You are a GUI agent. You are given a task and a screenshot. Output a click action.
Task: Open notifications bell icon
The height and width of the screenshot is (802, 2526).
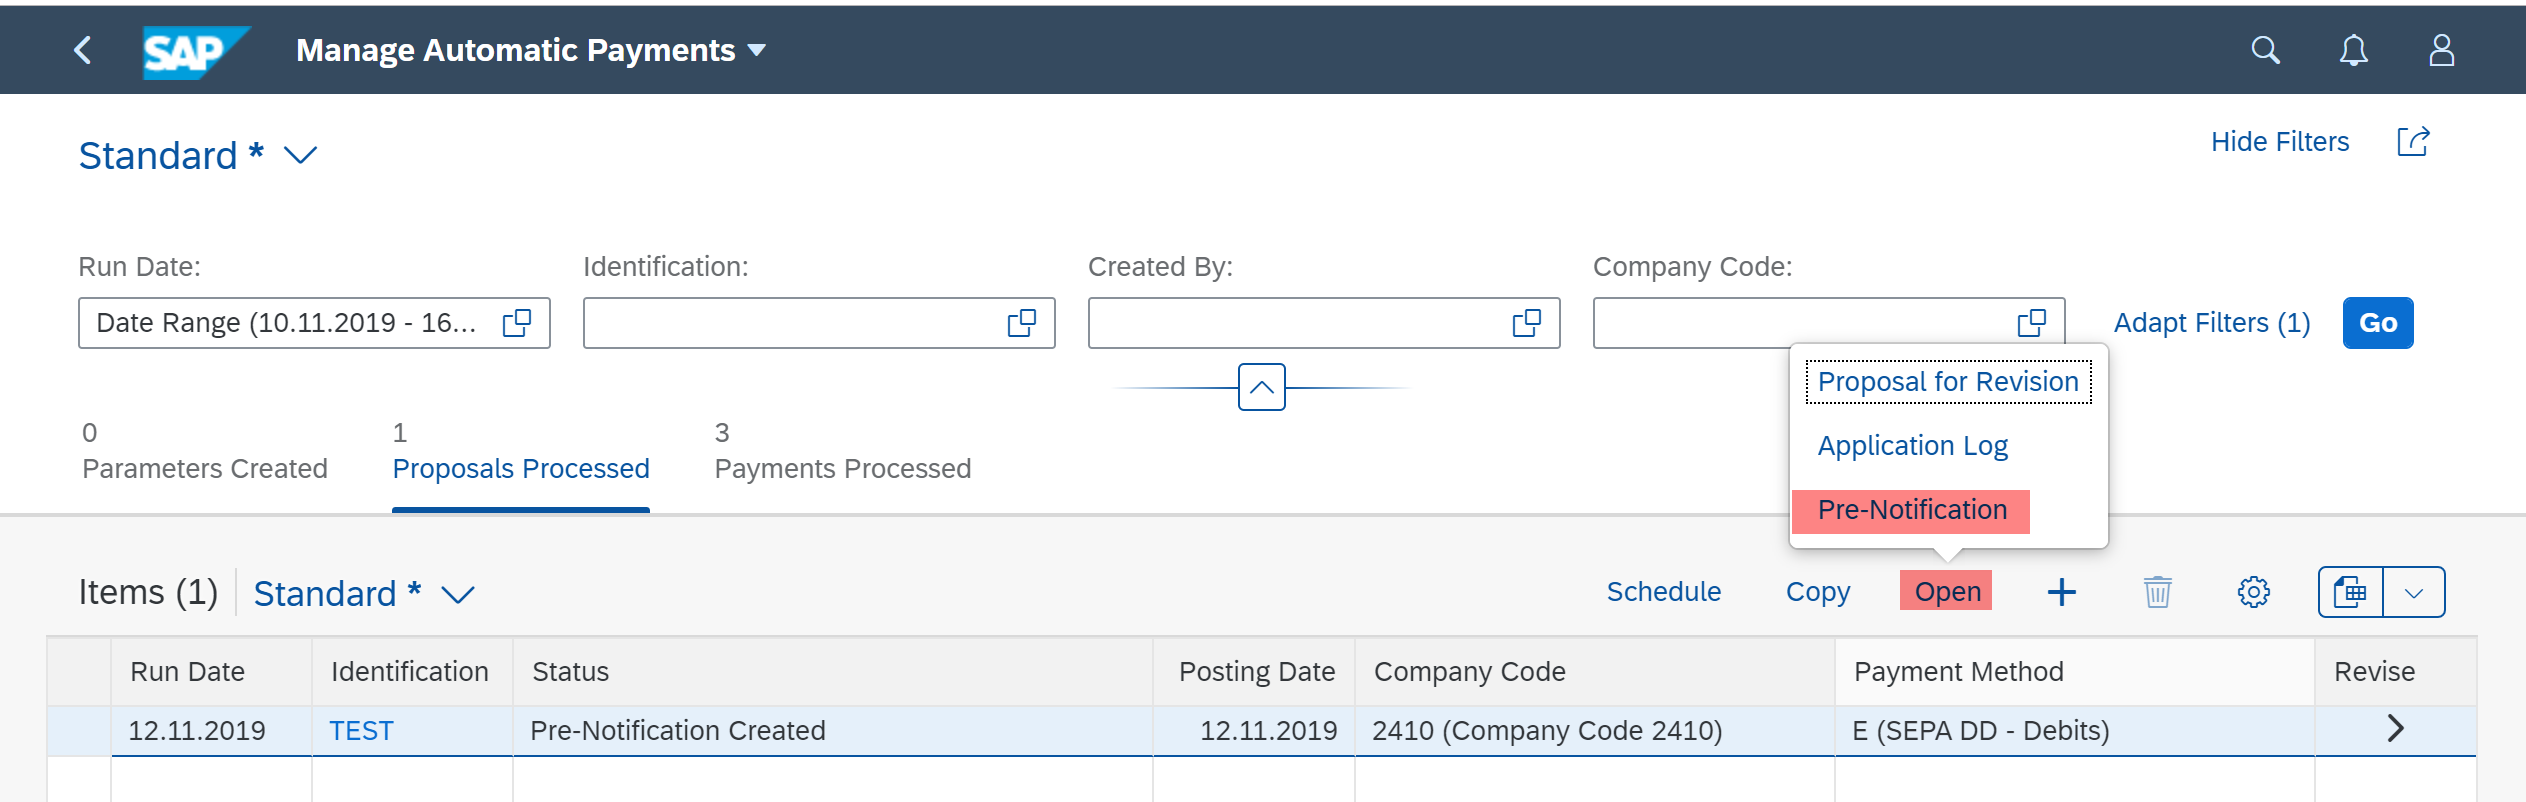pyautogui.click(x=2353, y=50)
